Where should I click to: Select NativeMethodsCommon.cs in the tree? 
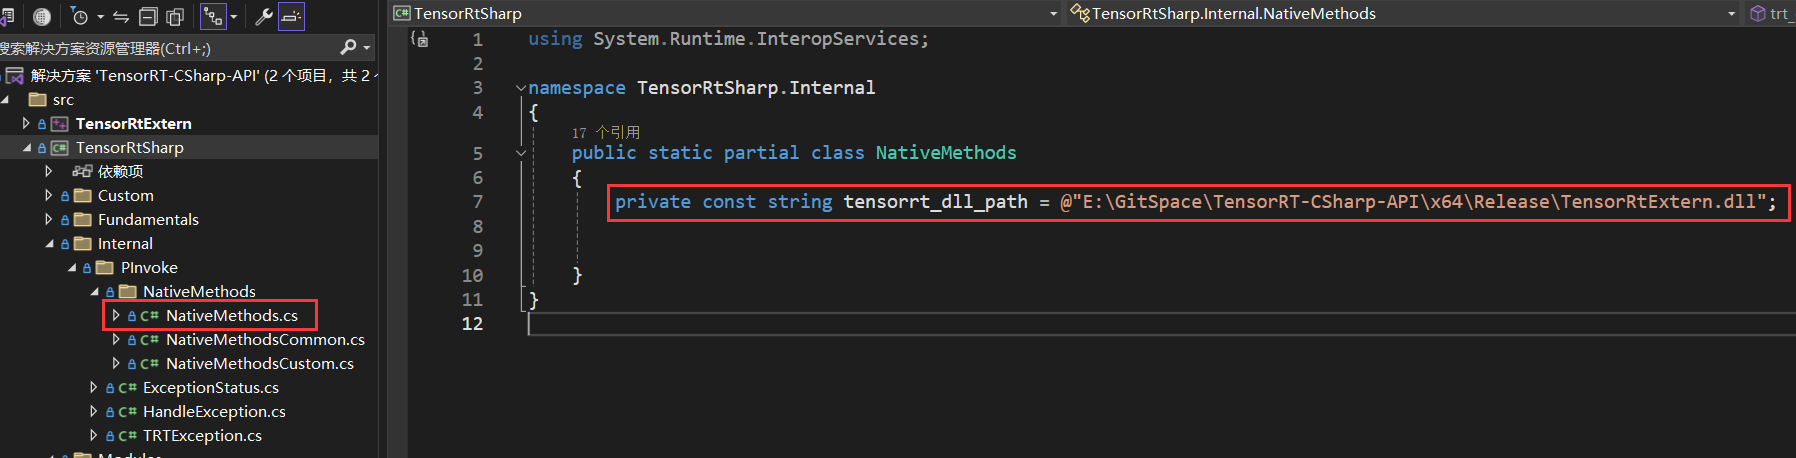(265, 340)
